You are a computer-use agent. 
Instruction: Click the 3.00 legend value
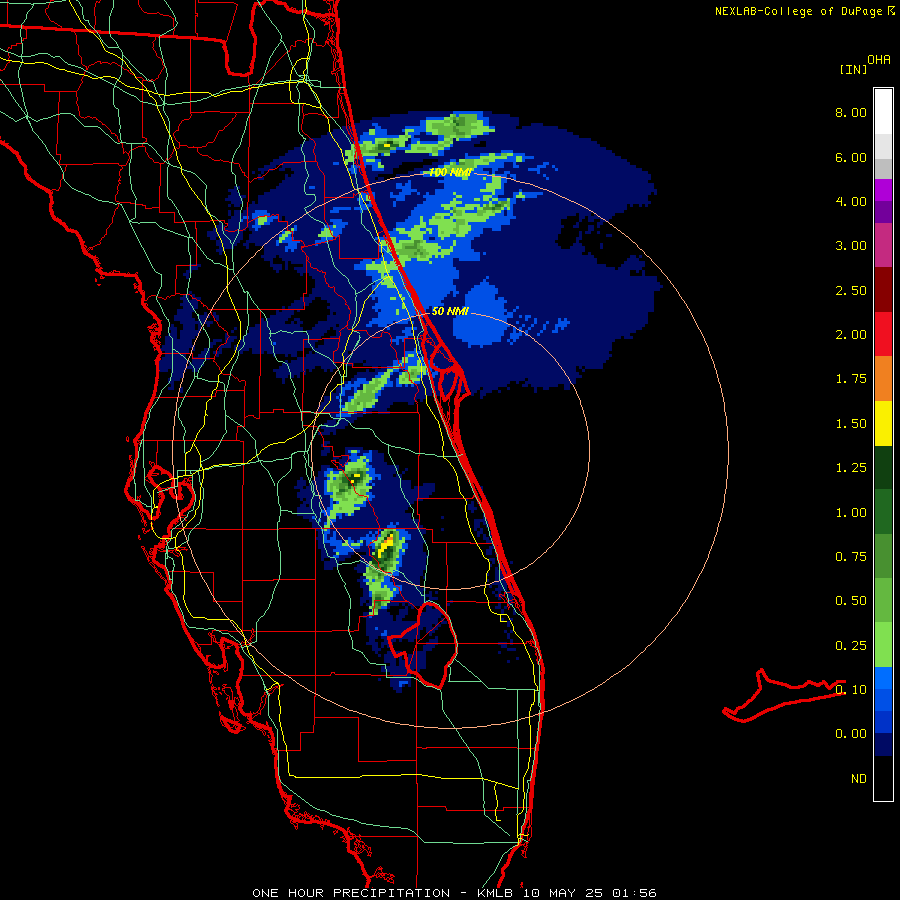(x=851, y=246)
